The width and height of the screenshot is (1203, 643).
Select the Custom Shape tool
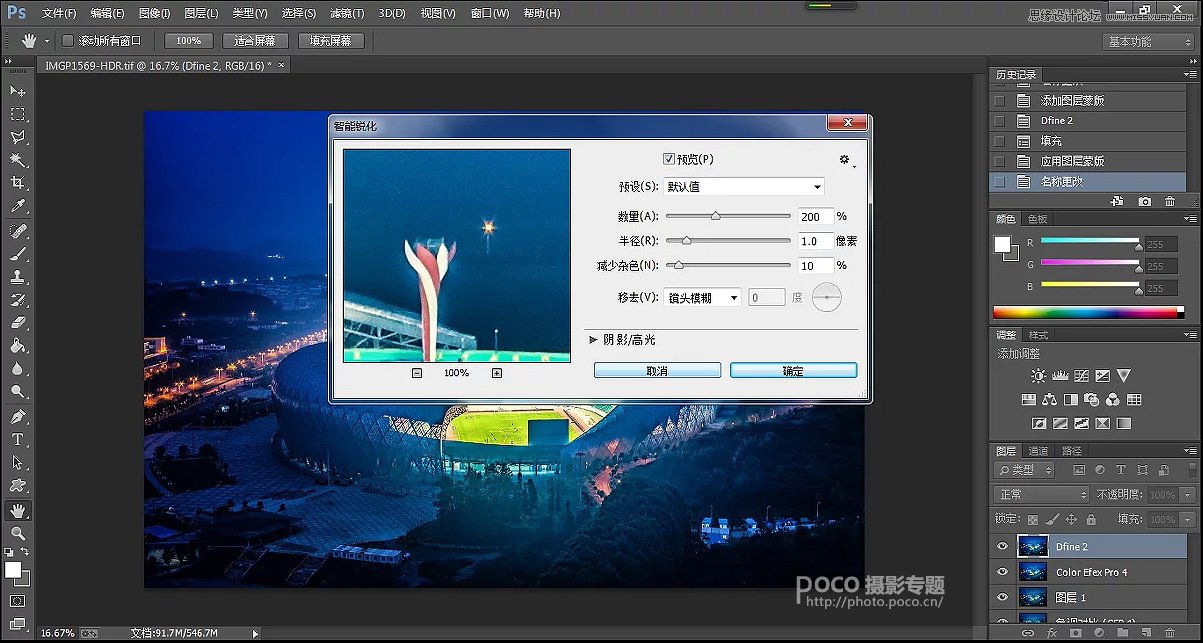18,485
